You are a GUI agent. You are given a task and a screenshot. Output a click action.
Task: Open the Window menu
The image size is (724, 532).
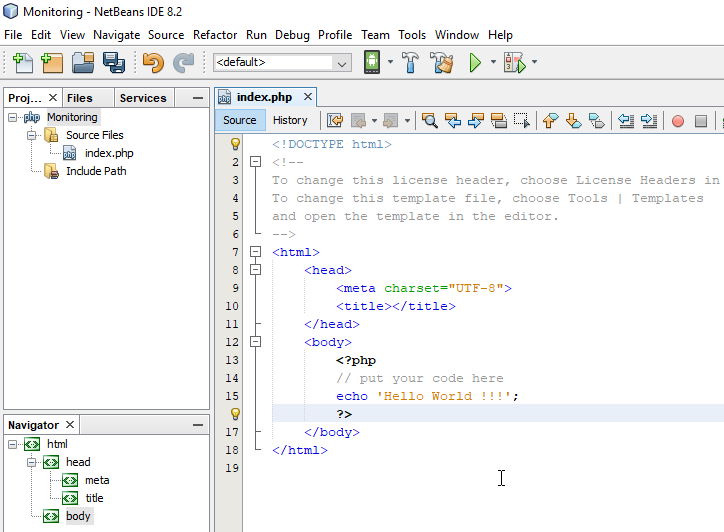click(x=457, y=35)
